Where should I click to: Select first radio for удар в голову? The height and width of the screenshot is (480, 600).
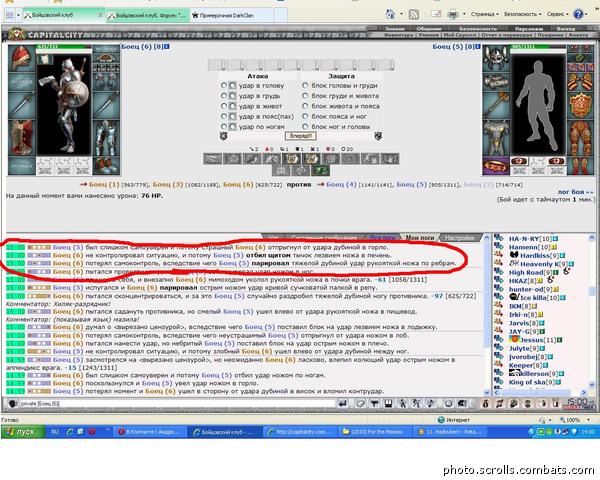point(224,85)
